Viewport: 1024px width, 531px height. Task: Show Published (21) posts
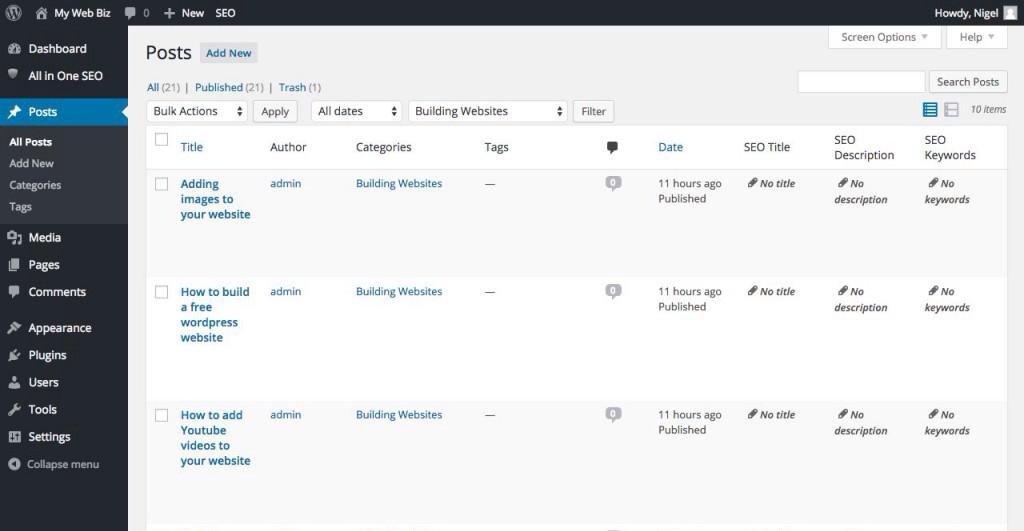(x=229, y=88)
